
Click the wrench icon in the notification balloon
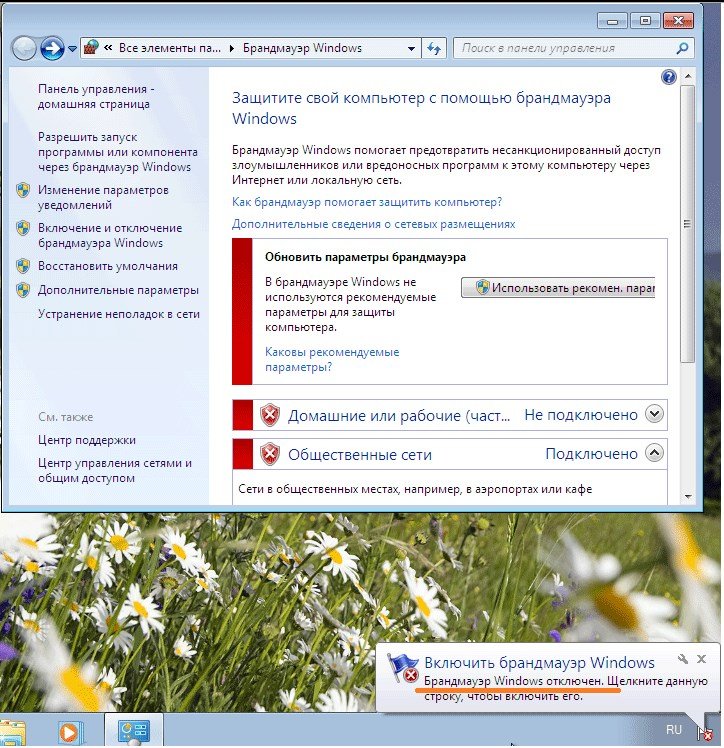click(682, 658)
